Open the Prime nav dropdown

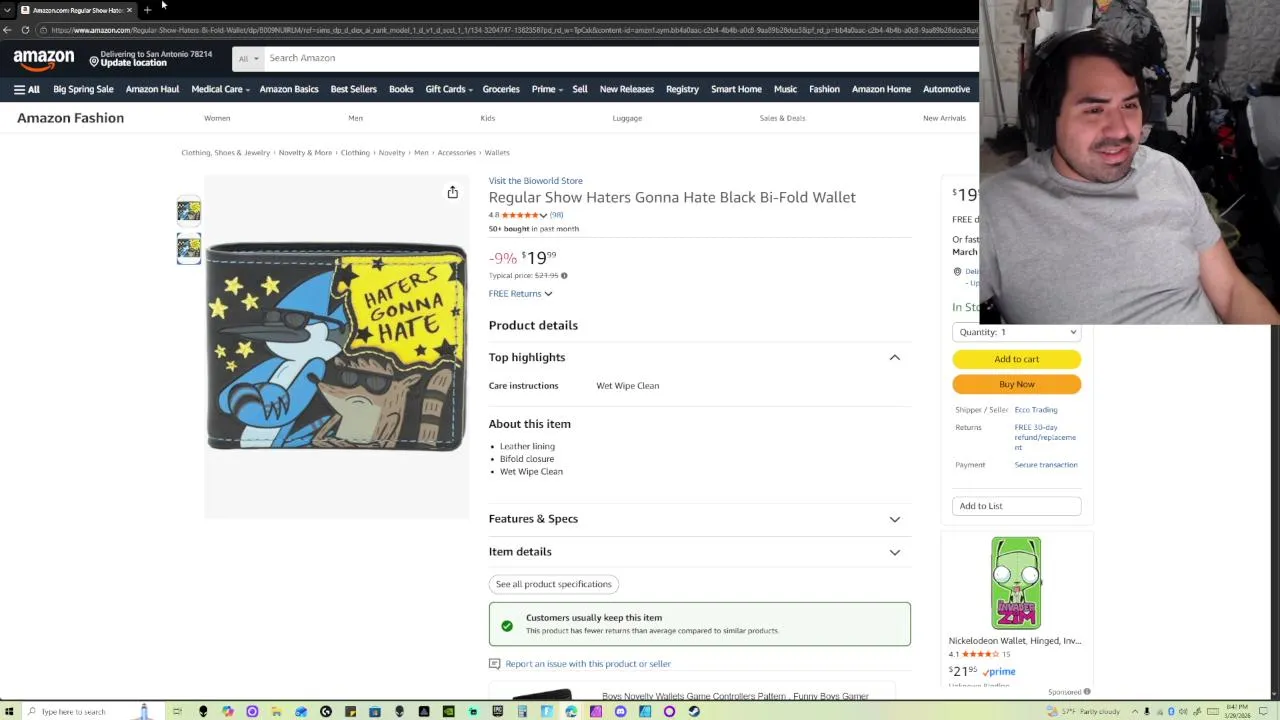[546, 89]
